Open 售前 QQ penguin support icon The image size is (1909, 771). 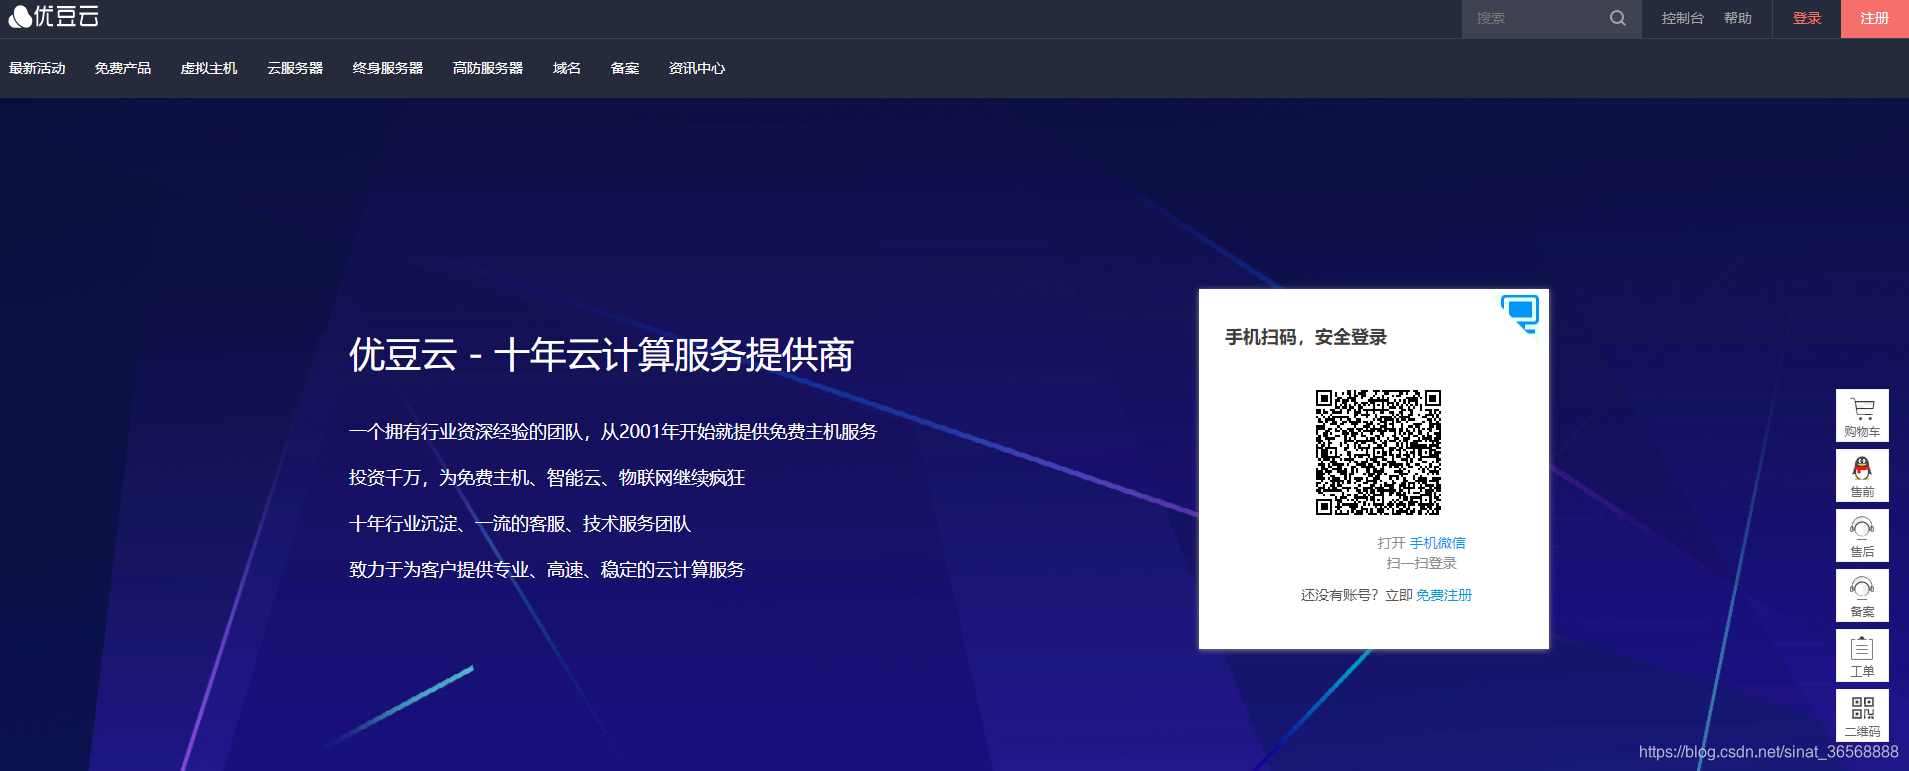coord(1862,475)
